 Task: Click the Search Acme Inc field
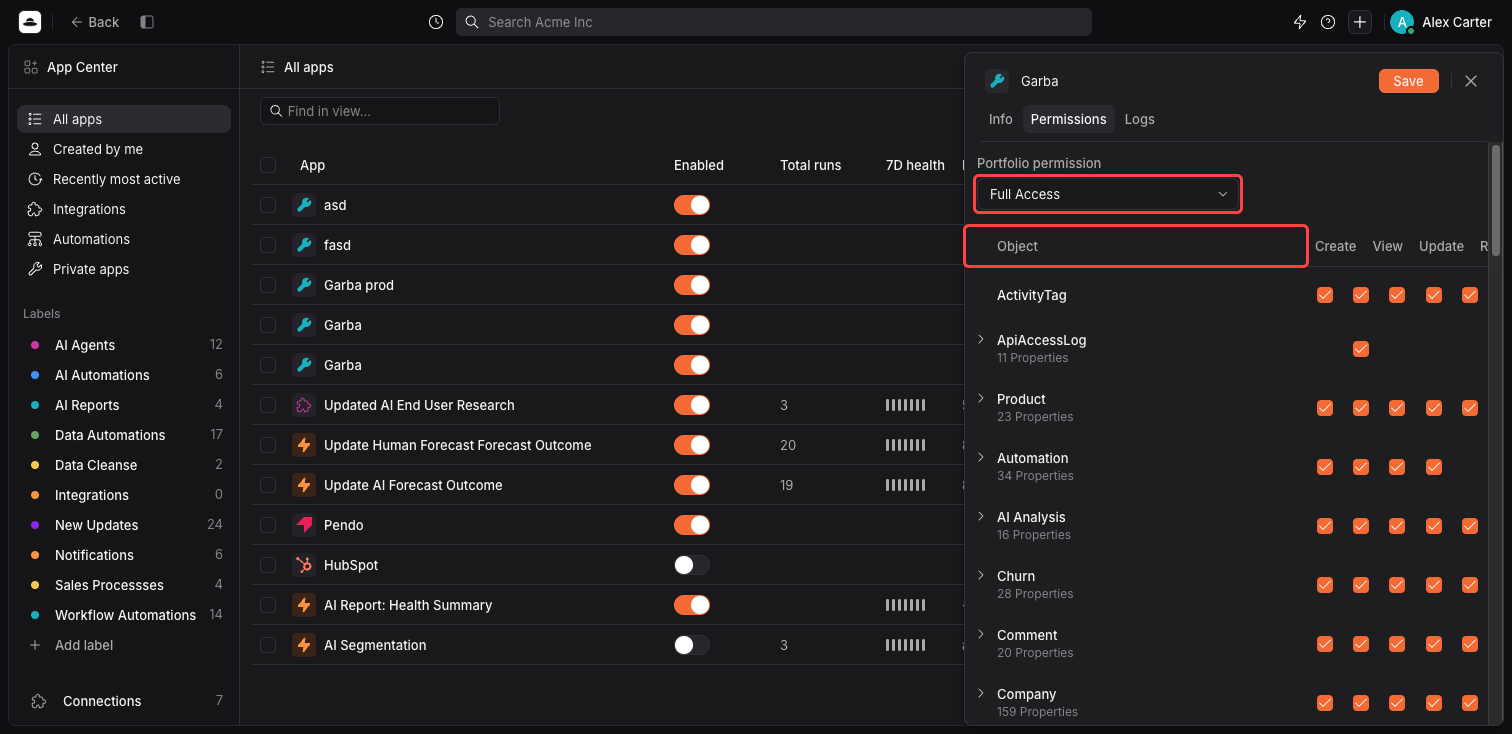tap(774, 22)
